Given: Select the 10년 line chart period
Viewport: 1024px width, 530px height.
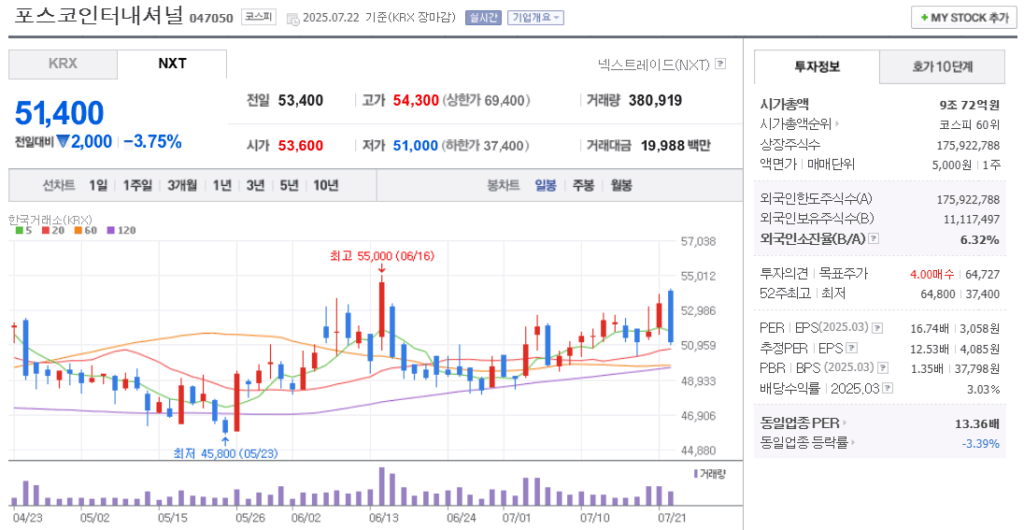Looking at the screenshot, I should (325, 185).
